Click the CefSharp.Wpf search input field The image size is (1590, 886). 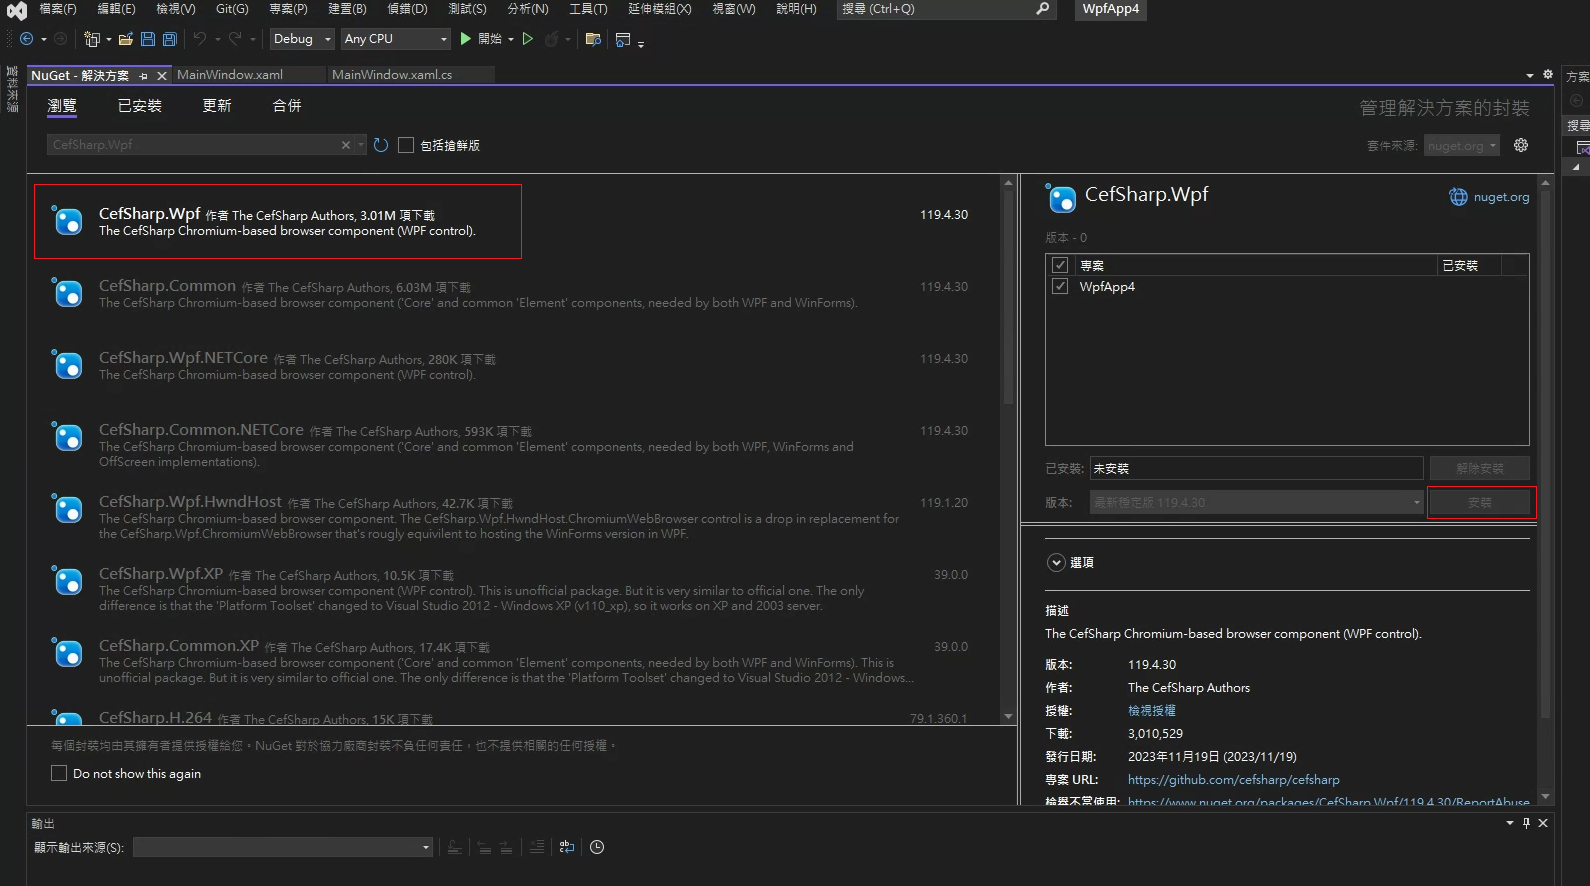coord(195,145)
